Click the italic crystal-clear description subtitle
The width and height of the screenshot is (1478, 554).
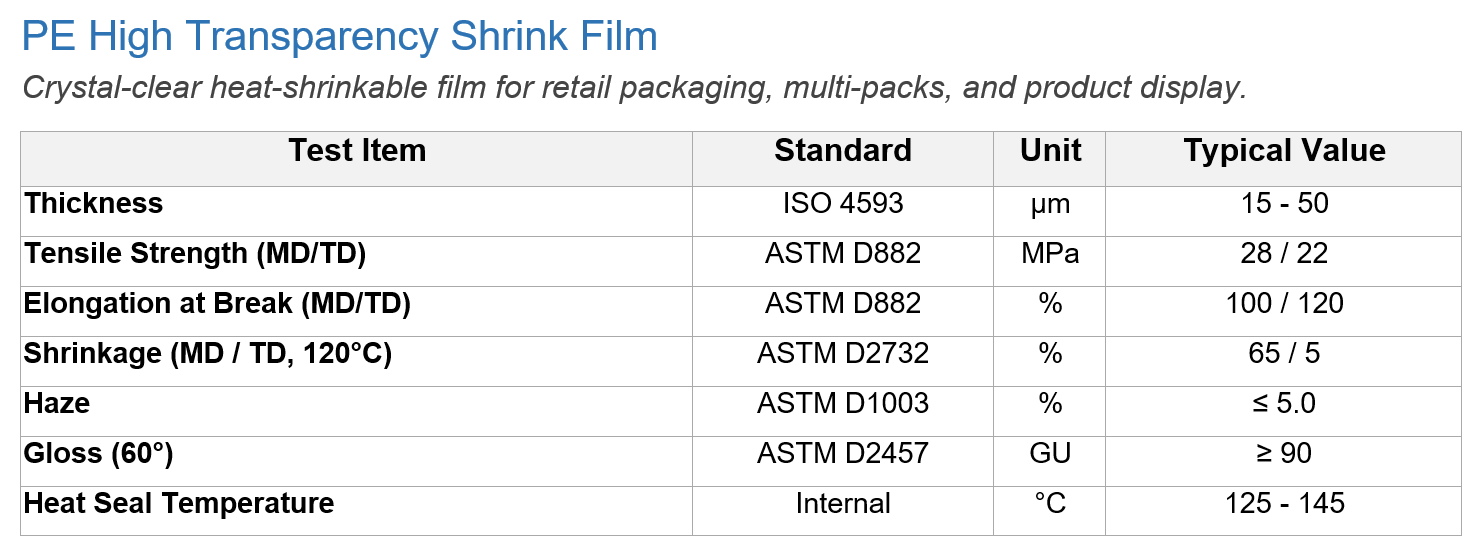coord(634,88)
